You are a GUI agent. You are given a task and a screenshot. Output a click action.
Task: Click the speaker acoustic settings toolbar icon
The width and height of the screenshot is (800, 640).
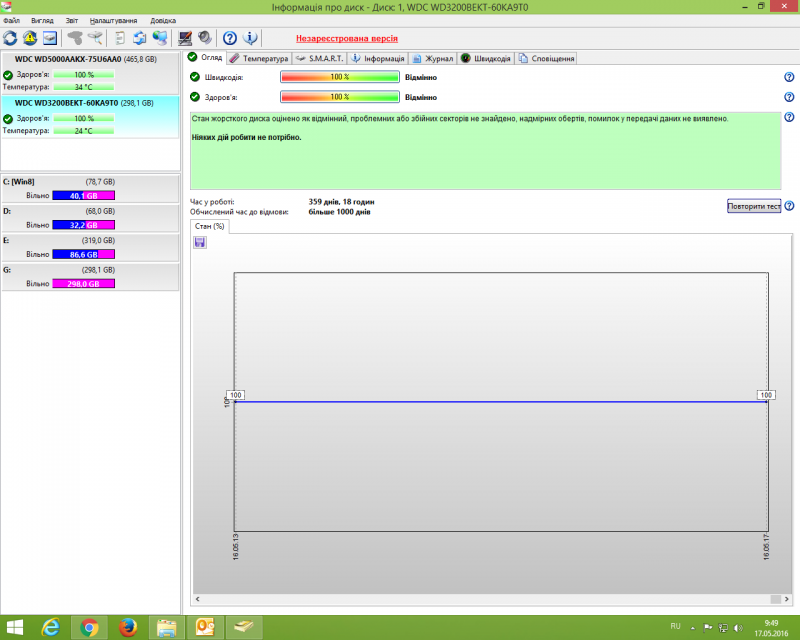(x=205, y=38)
